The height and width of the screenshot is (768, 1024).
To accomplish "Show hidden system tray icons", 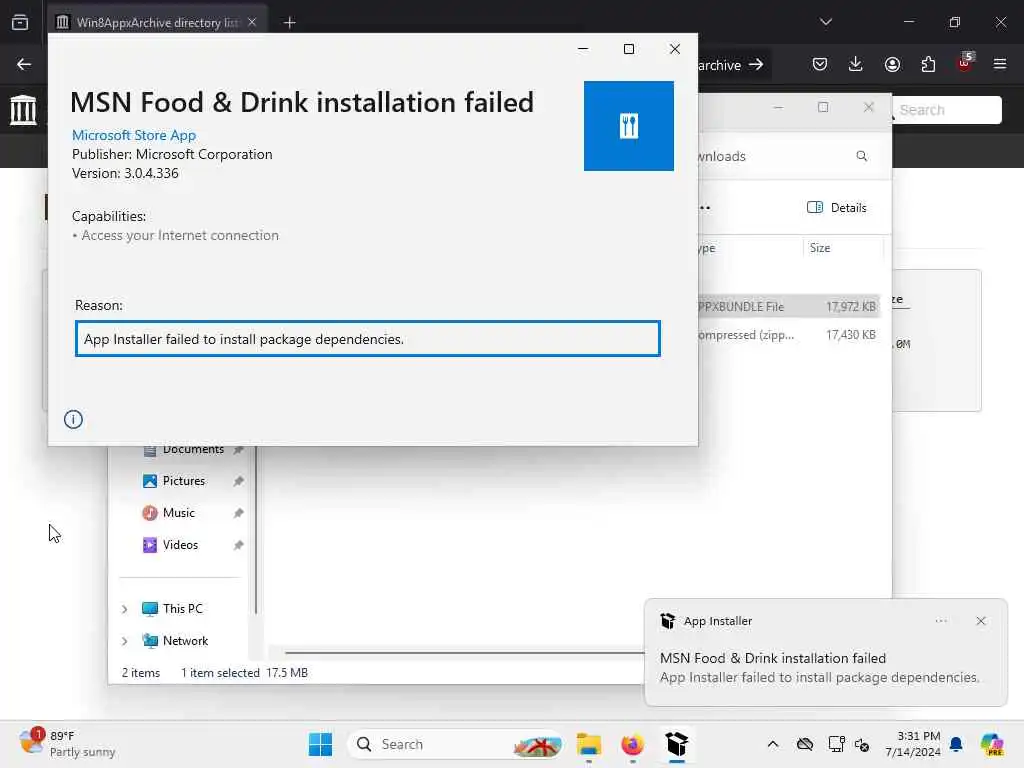I will click(773, 744).
